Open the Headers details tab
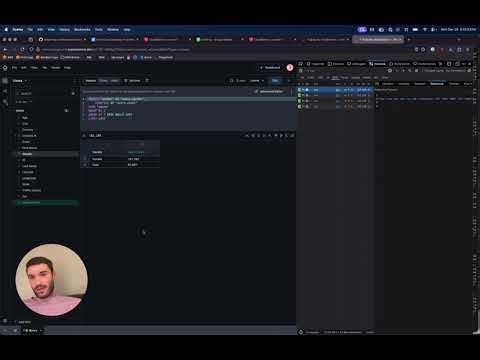Viewport: 480px width, 360px height. coord(387,84)
